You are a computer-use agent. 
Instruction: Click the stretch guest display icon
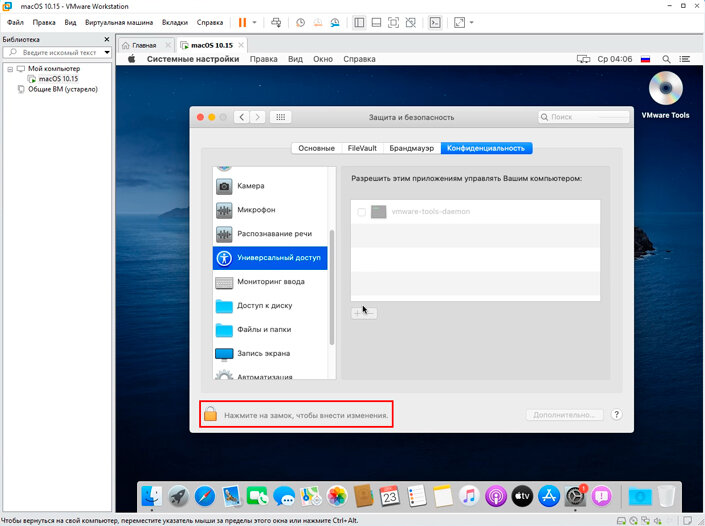[x=459, y=22]
